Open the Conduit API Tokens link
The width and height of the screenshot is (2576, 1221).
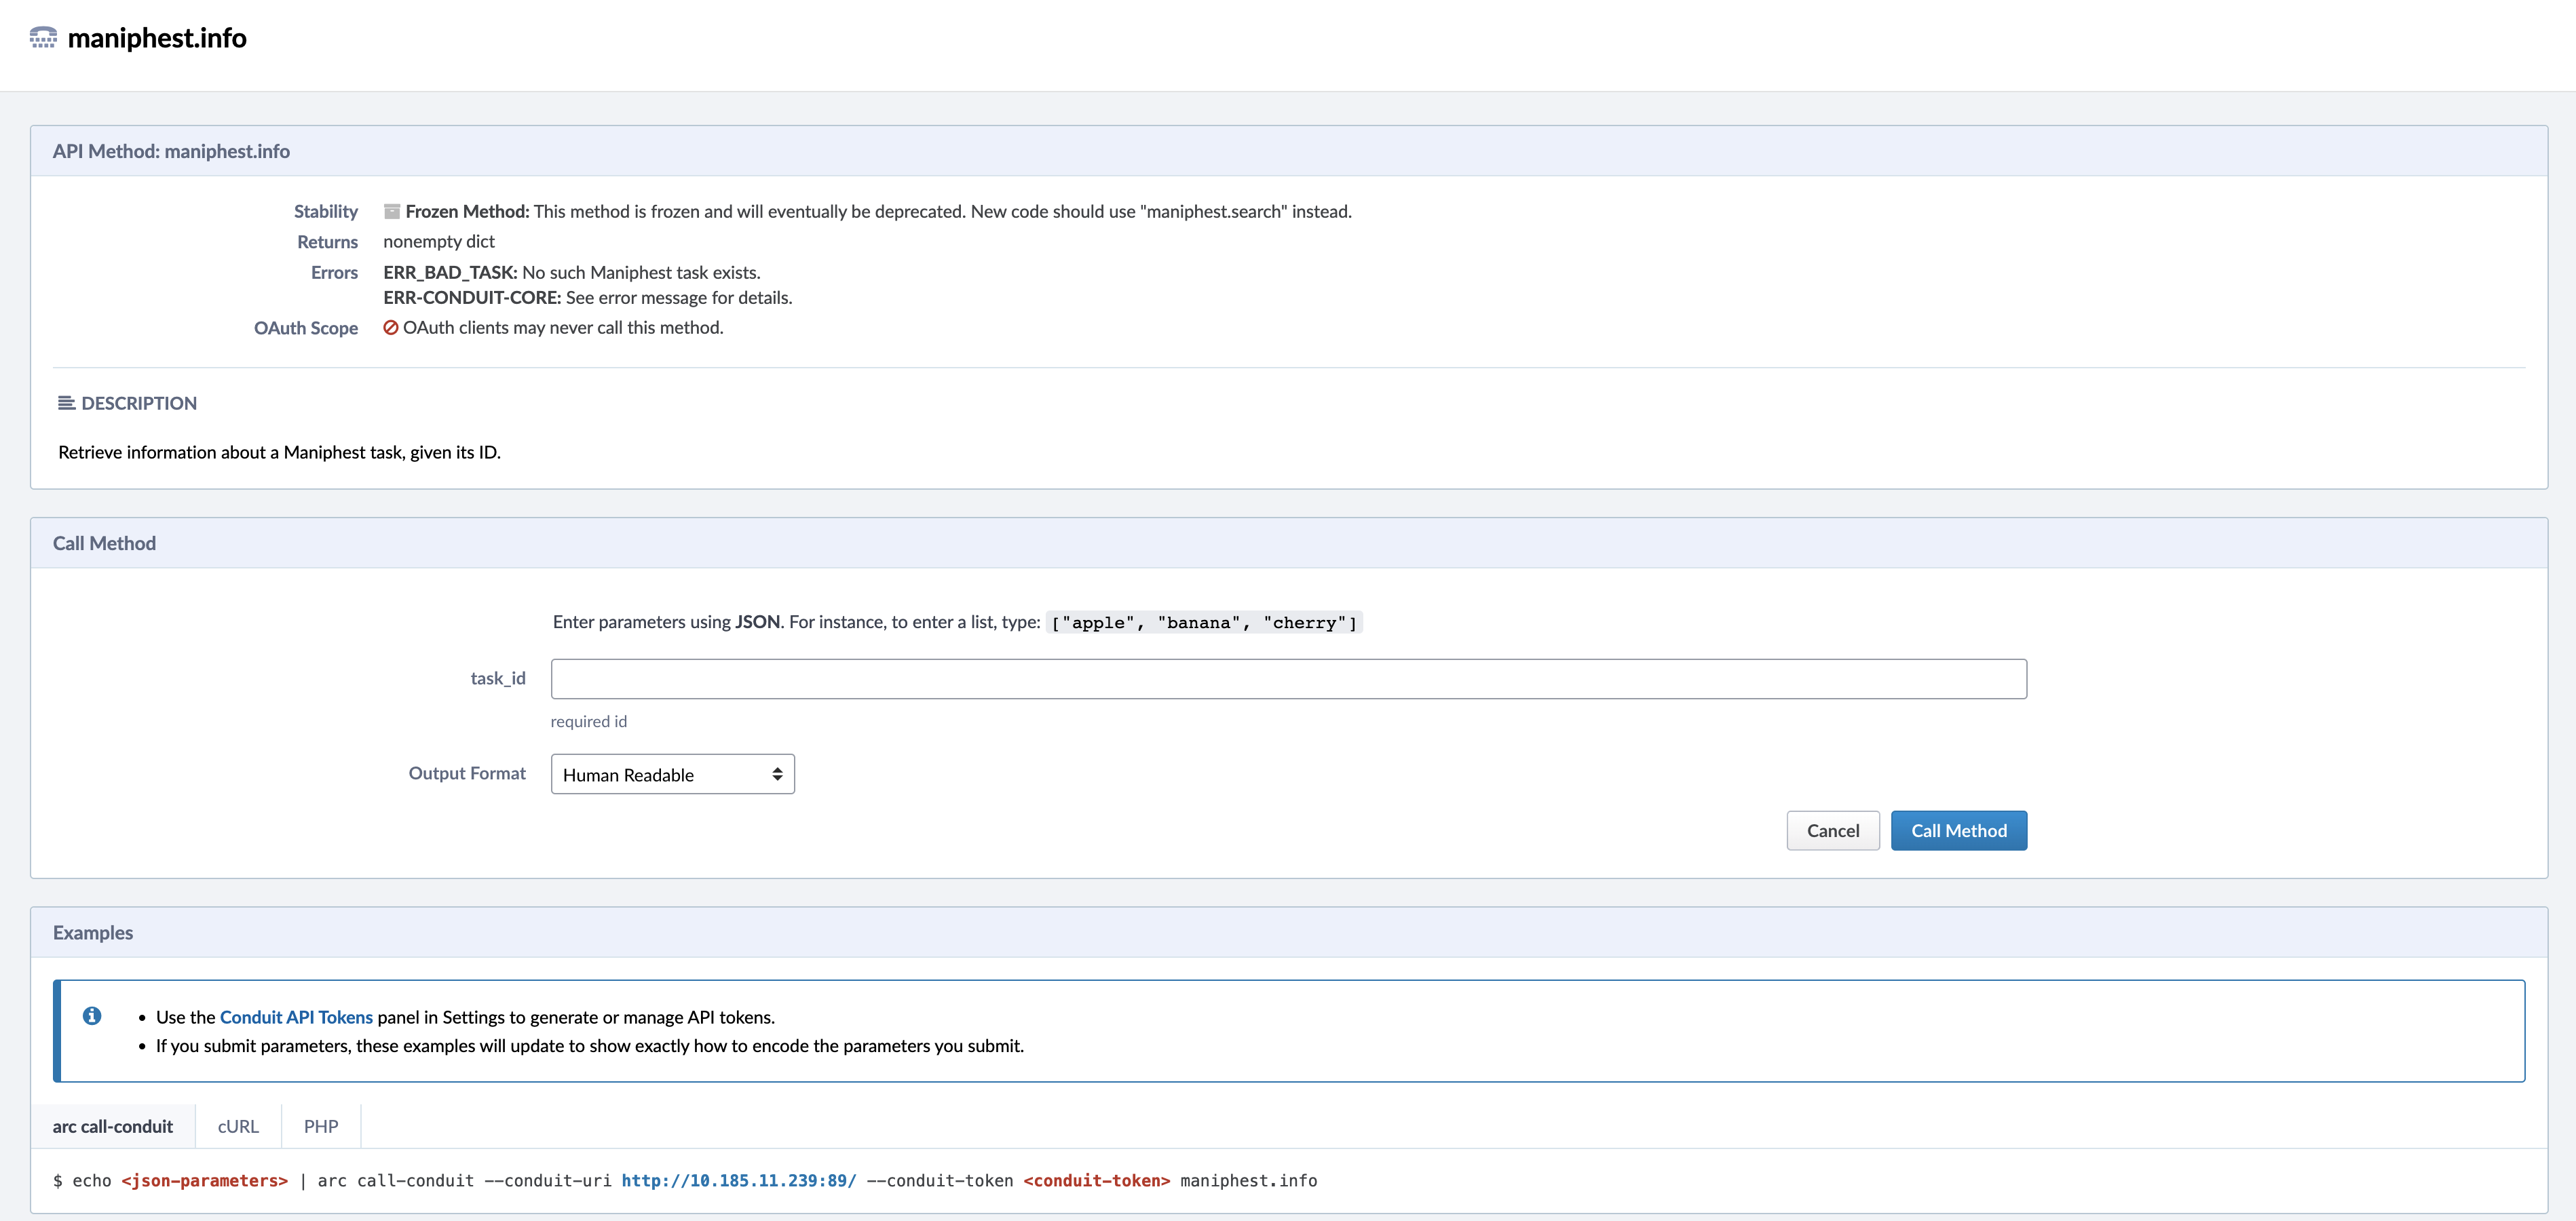click(x=295, y=1016)
